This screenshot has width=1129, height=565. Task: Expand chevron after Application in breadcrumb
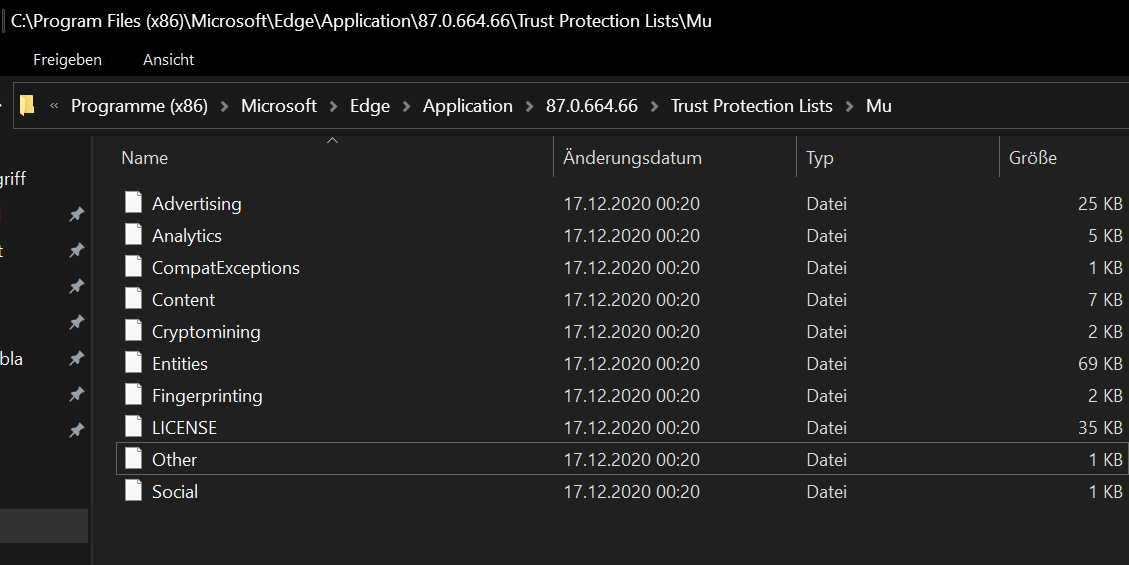(529, 106)
